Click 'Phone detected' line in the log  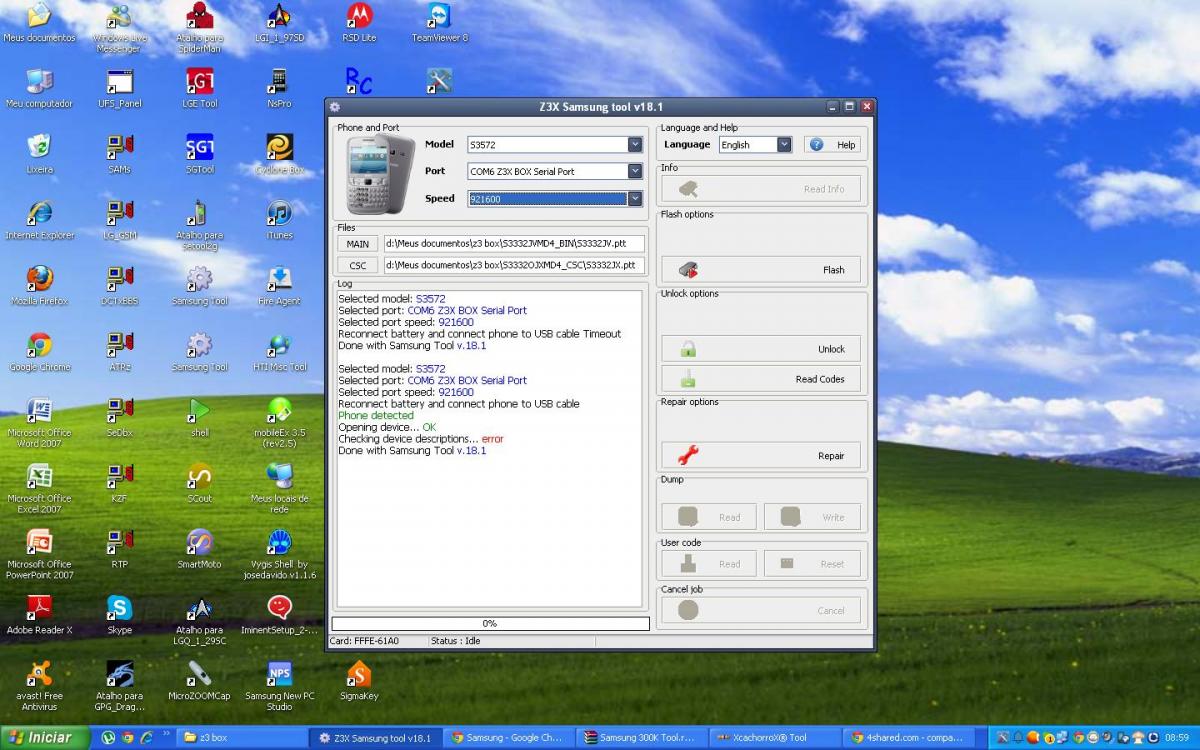(376, 415)
